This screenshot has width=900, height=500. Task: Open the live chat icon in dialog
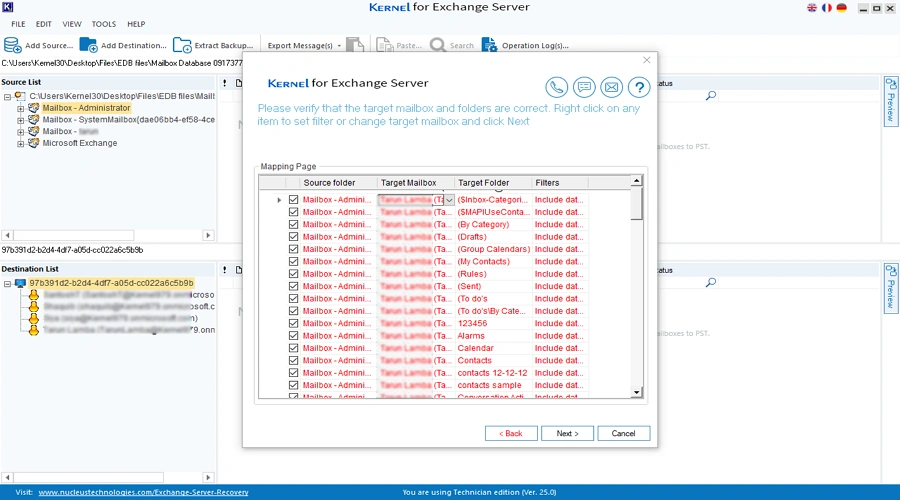click(x=584, y=87)
